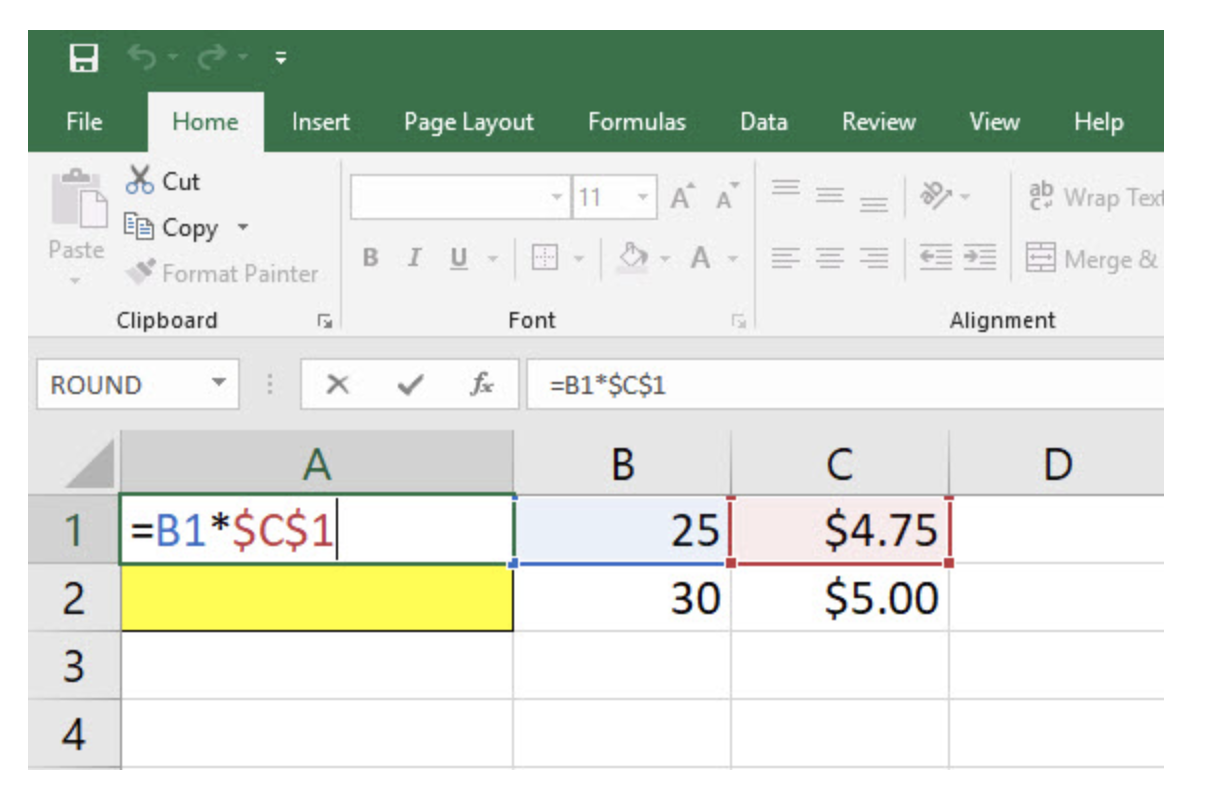
Task: Switch to the Insert tab
Action: 320,122
